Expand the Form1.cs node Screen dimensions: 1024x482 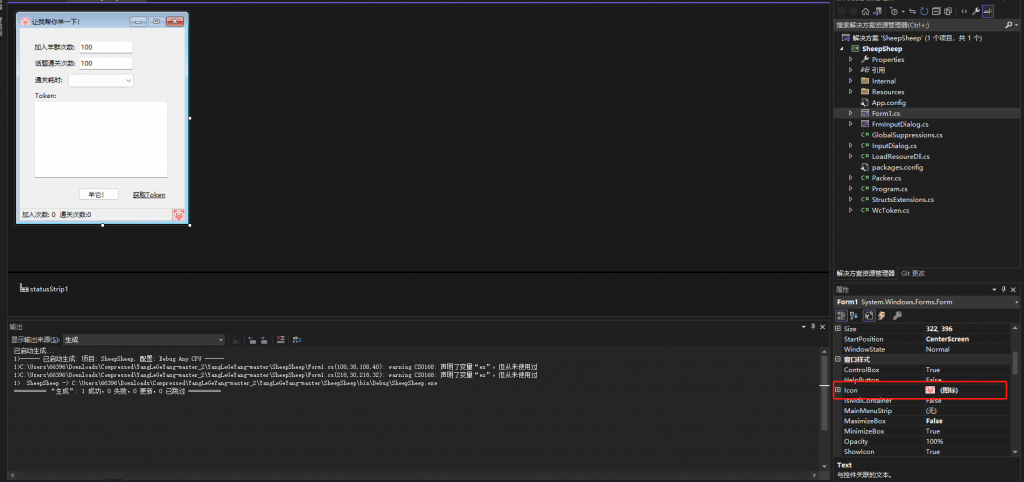851,113
